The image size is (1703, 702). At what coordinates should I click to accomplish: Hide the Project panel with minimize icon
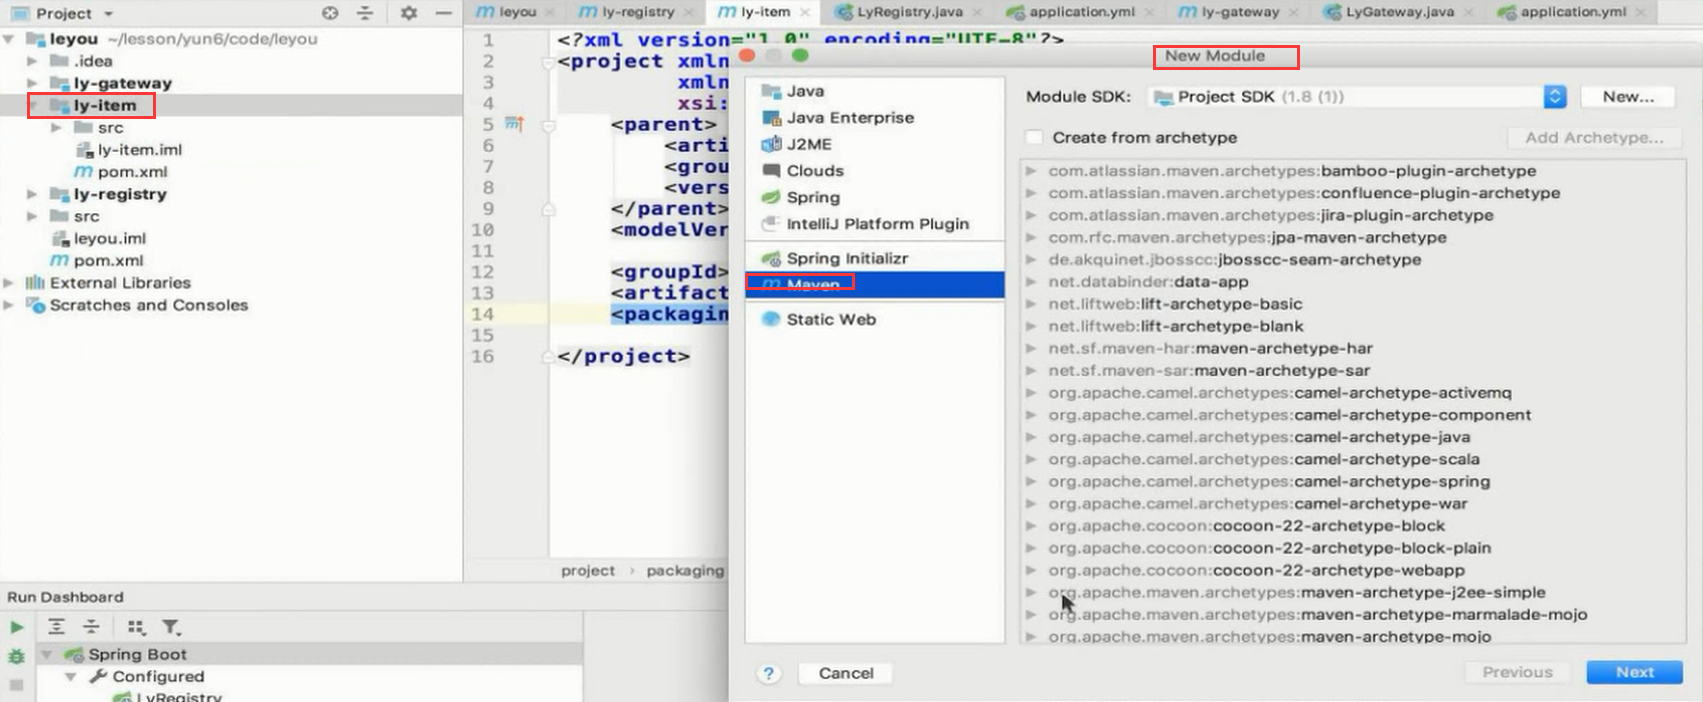(x=443, y=13)
